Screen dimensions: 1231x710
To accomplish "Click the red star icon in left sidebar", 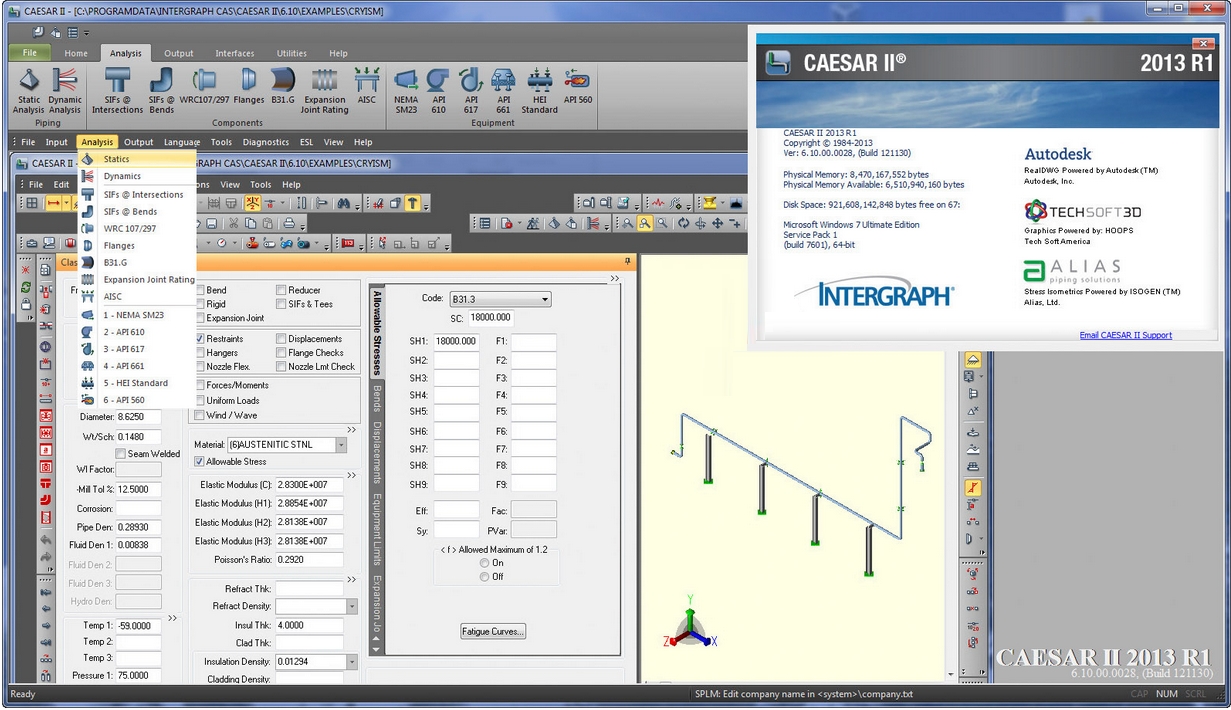I will pos(25,270).
